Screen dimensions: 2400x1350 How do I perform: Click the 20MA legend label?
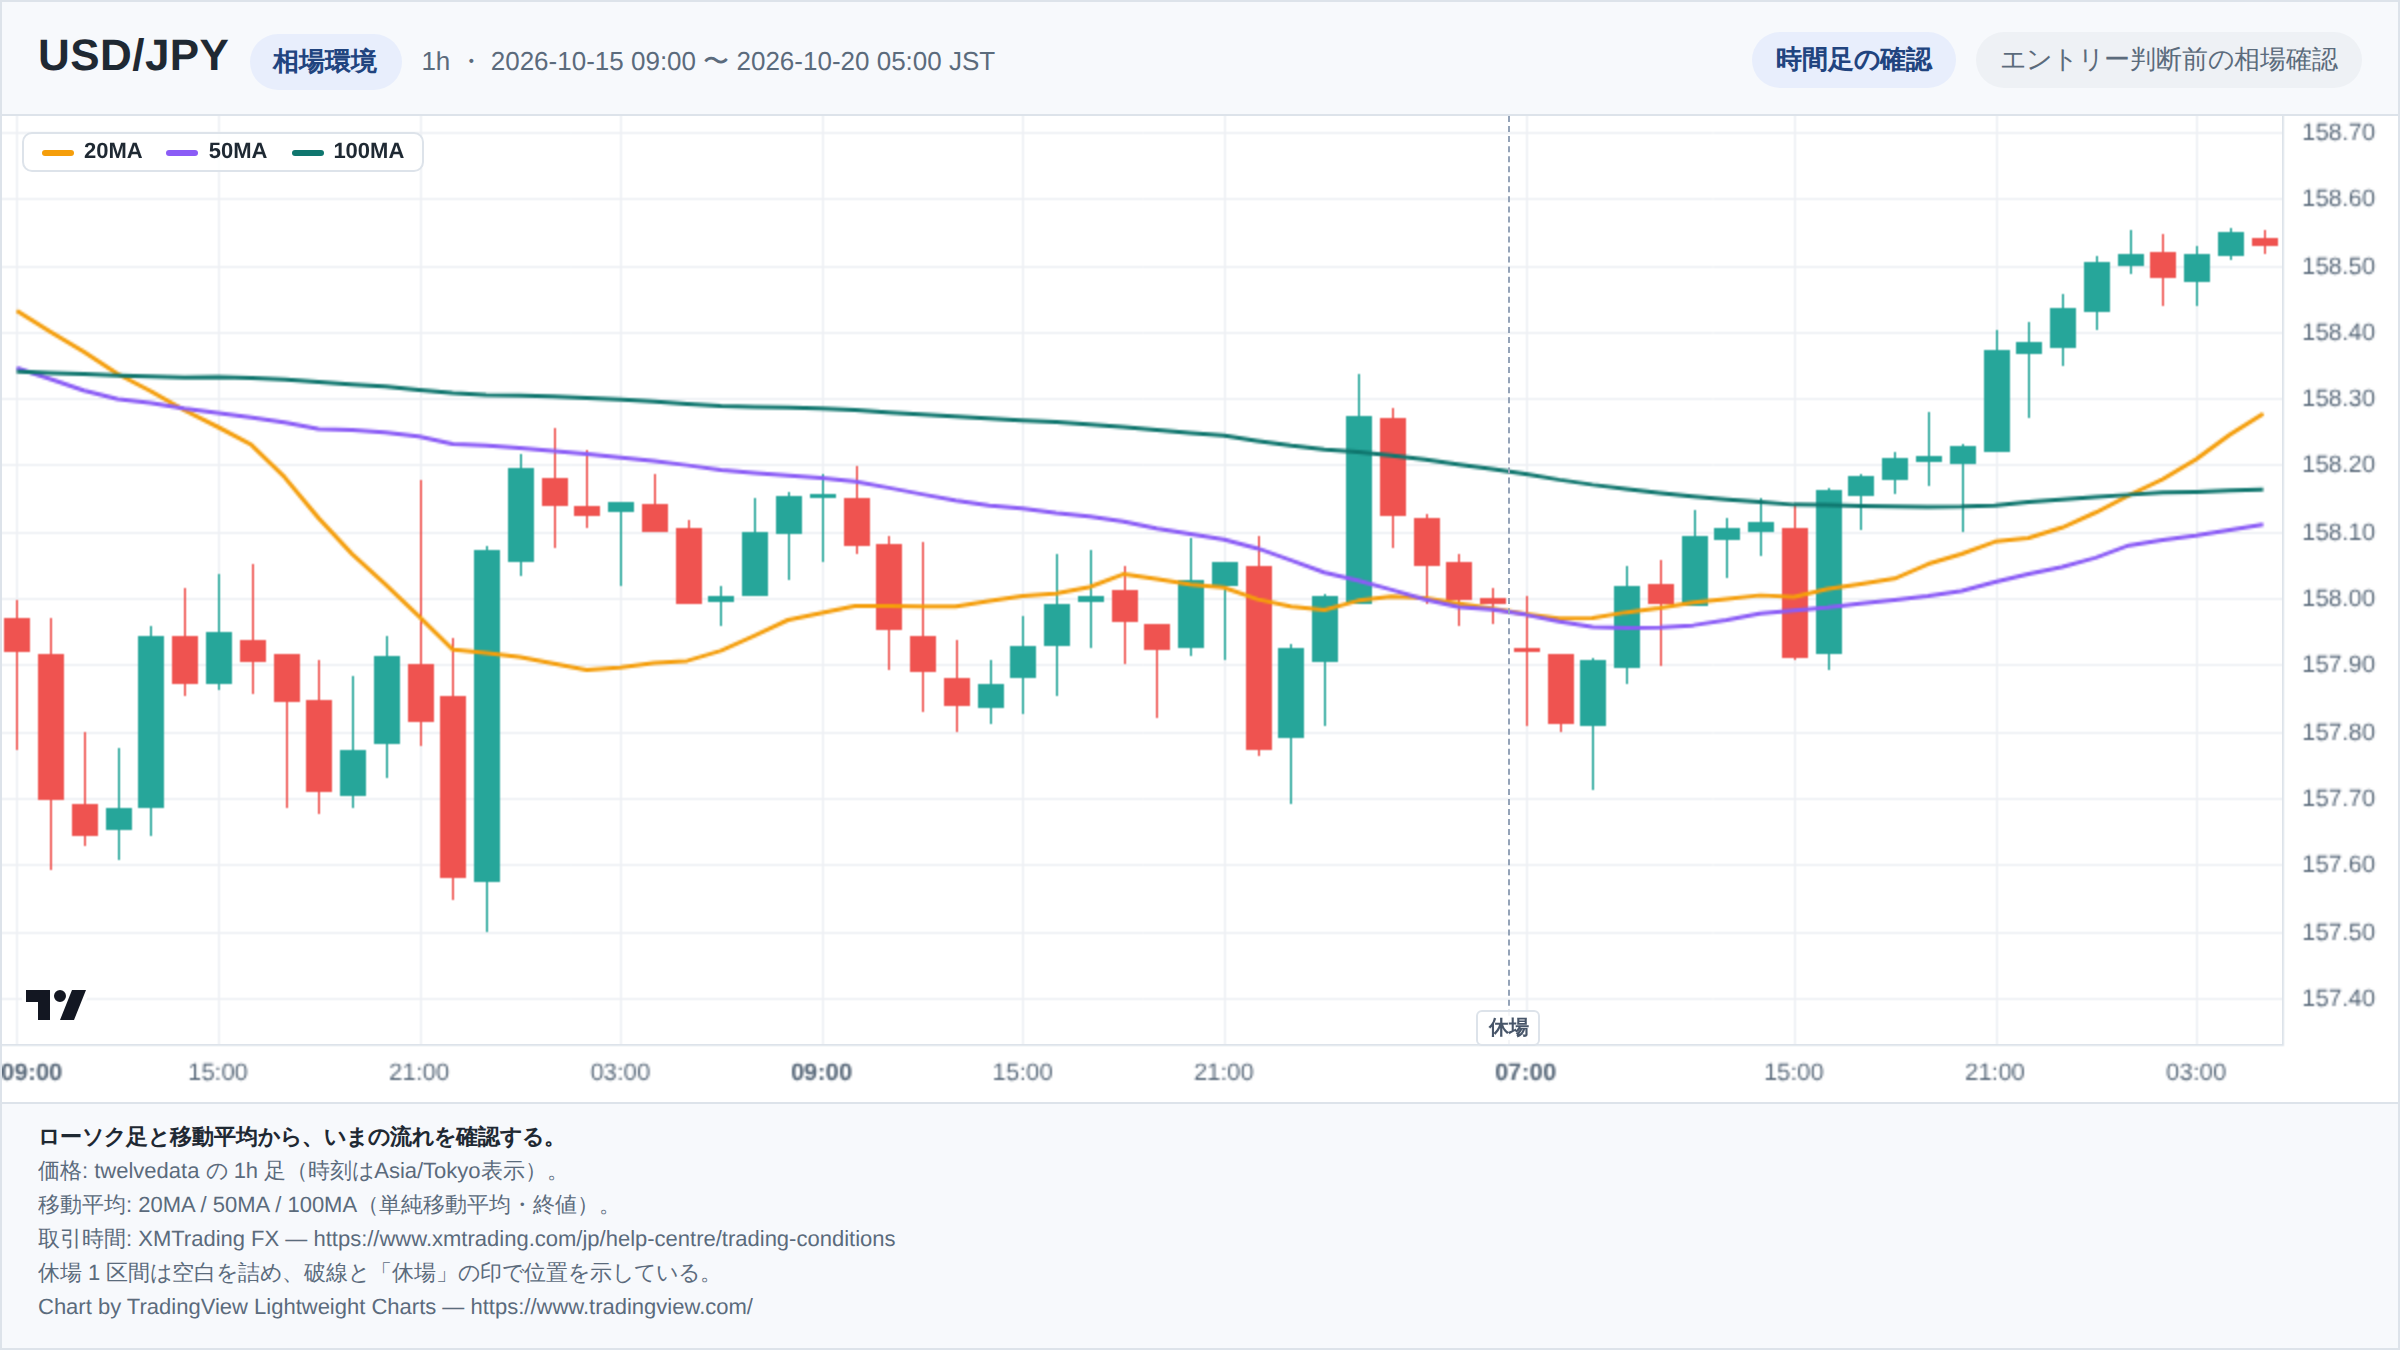[x=113, y=151]
